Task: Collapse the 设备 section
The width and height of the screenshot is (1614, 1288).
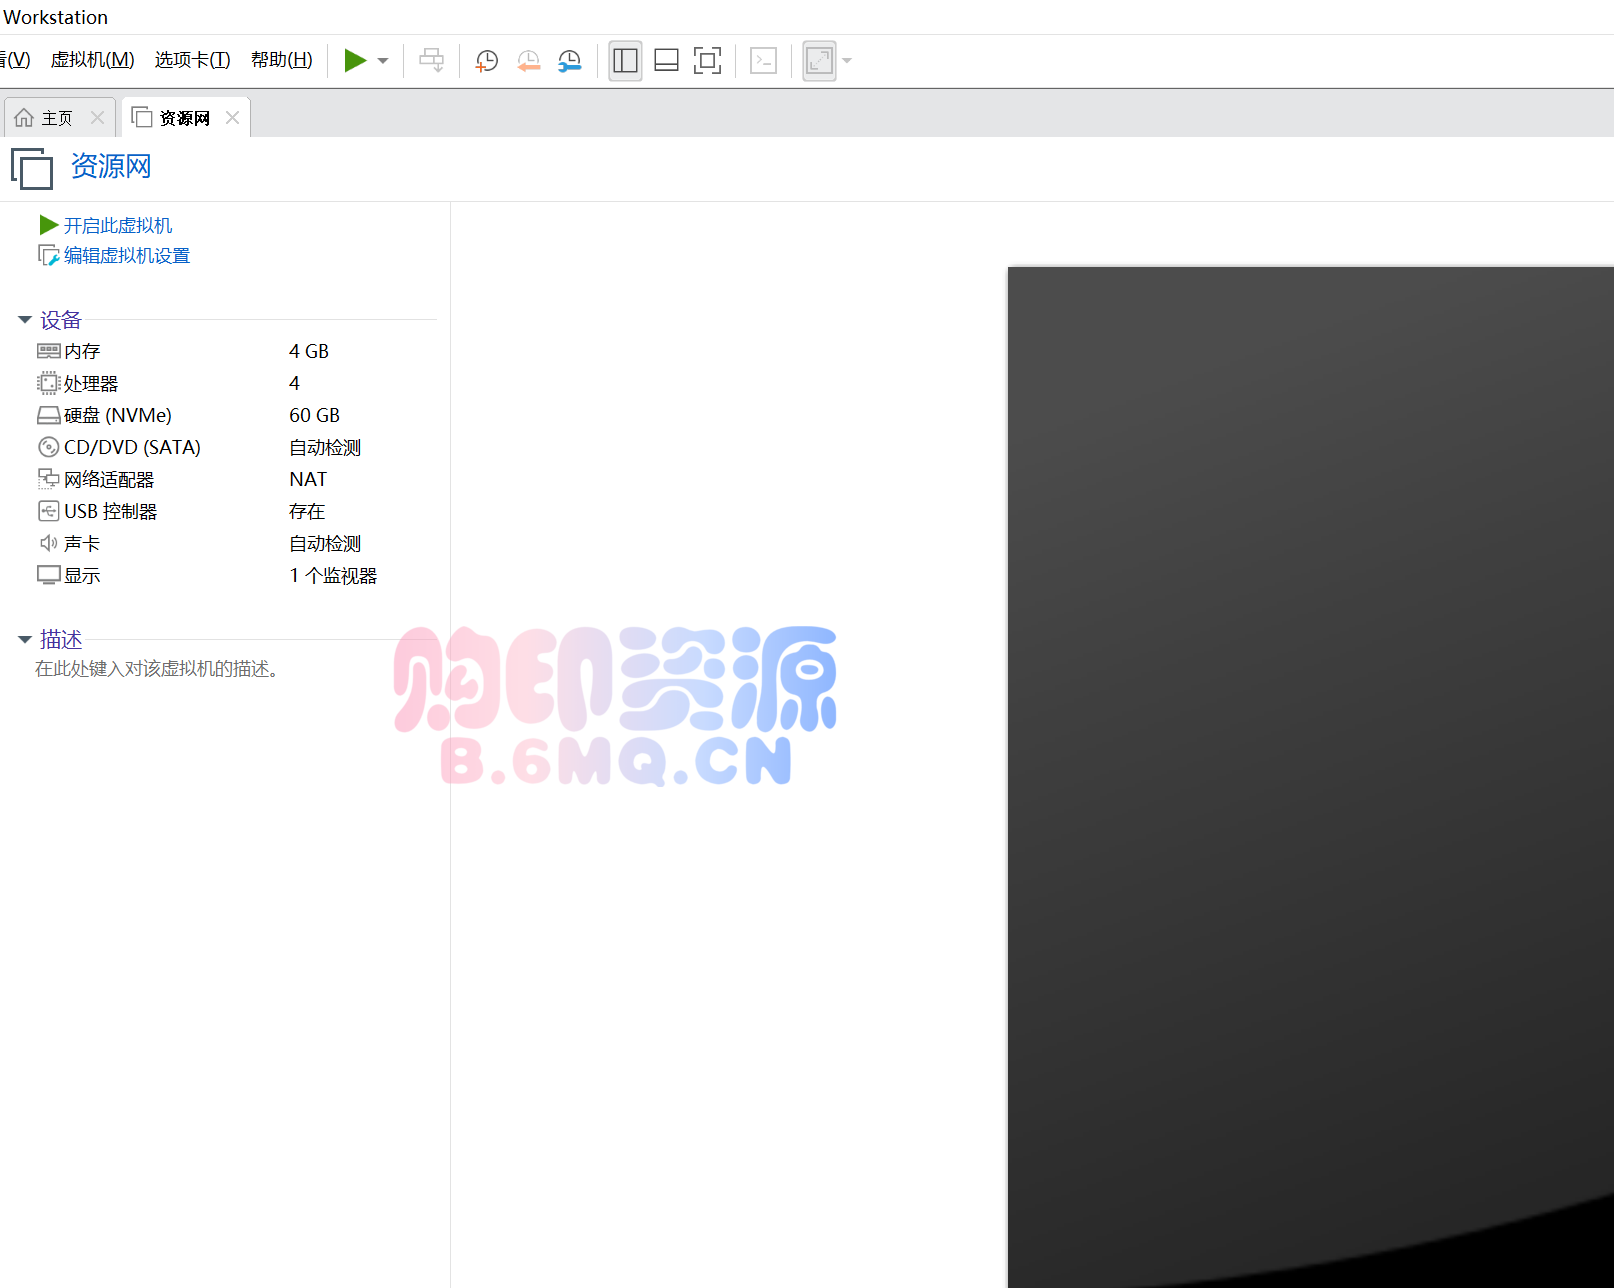Action: coord(25,320)
